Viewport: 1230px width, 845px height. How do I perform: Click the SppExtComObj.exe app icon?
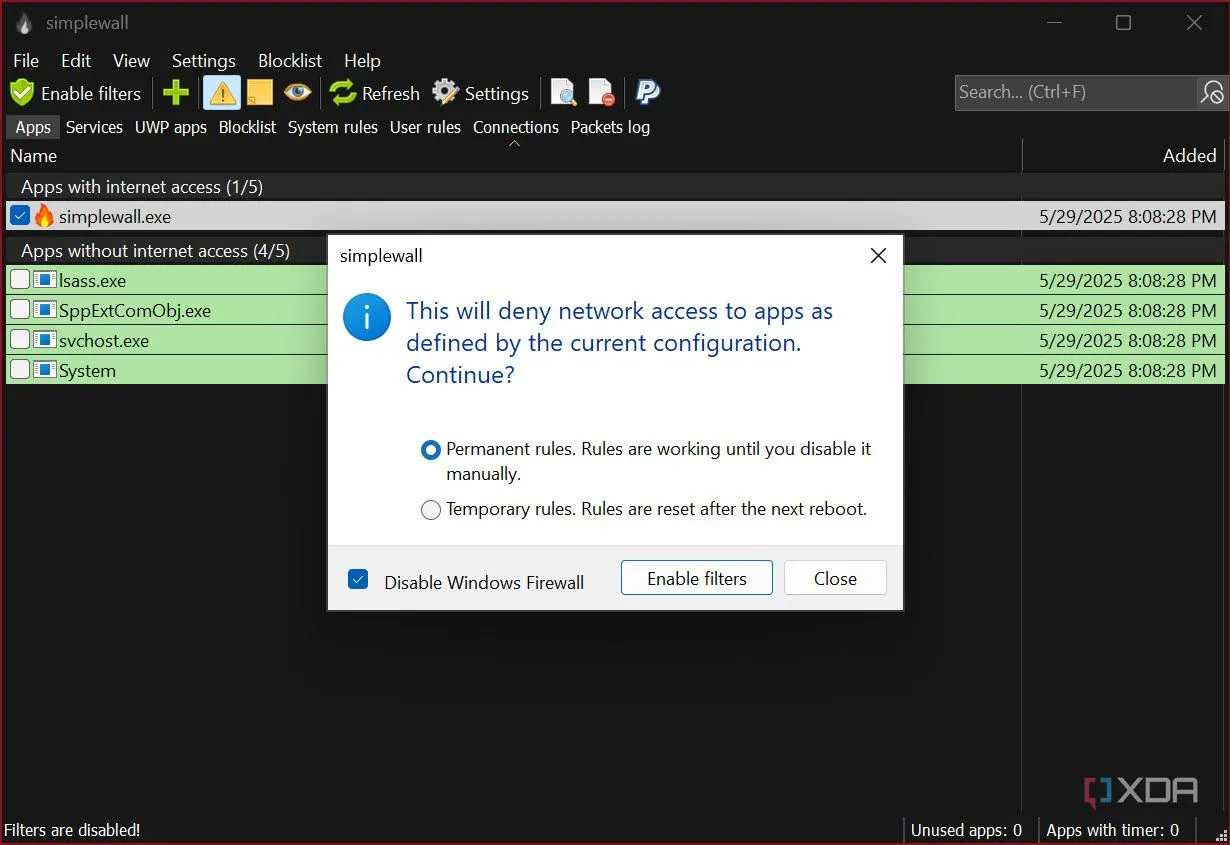(x=45, y=310)
